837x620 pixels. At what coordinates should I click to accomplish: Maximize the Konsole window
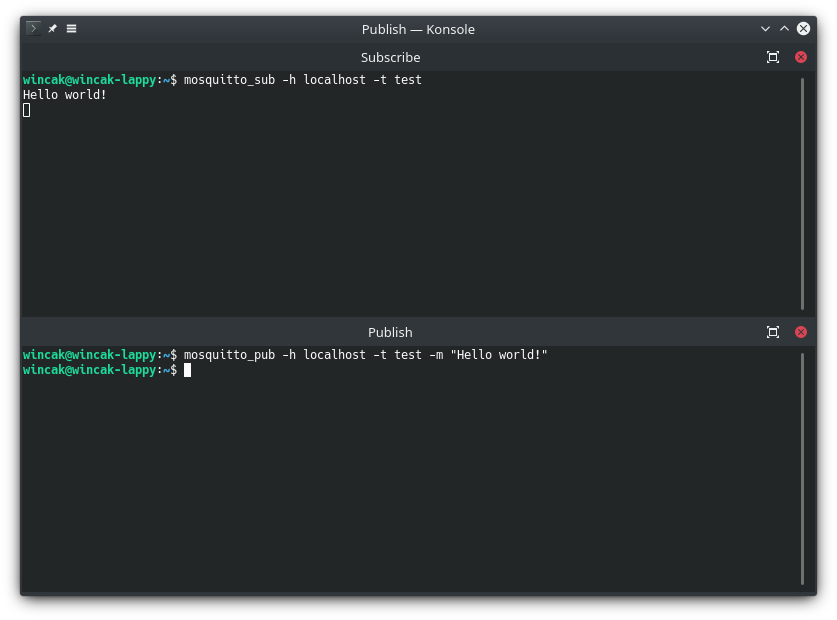784,29
